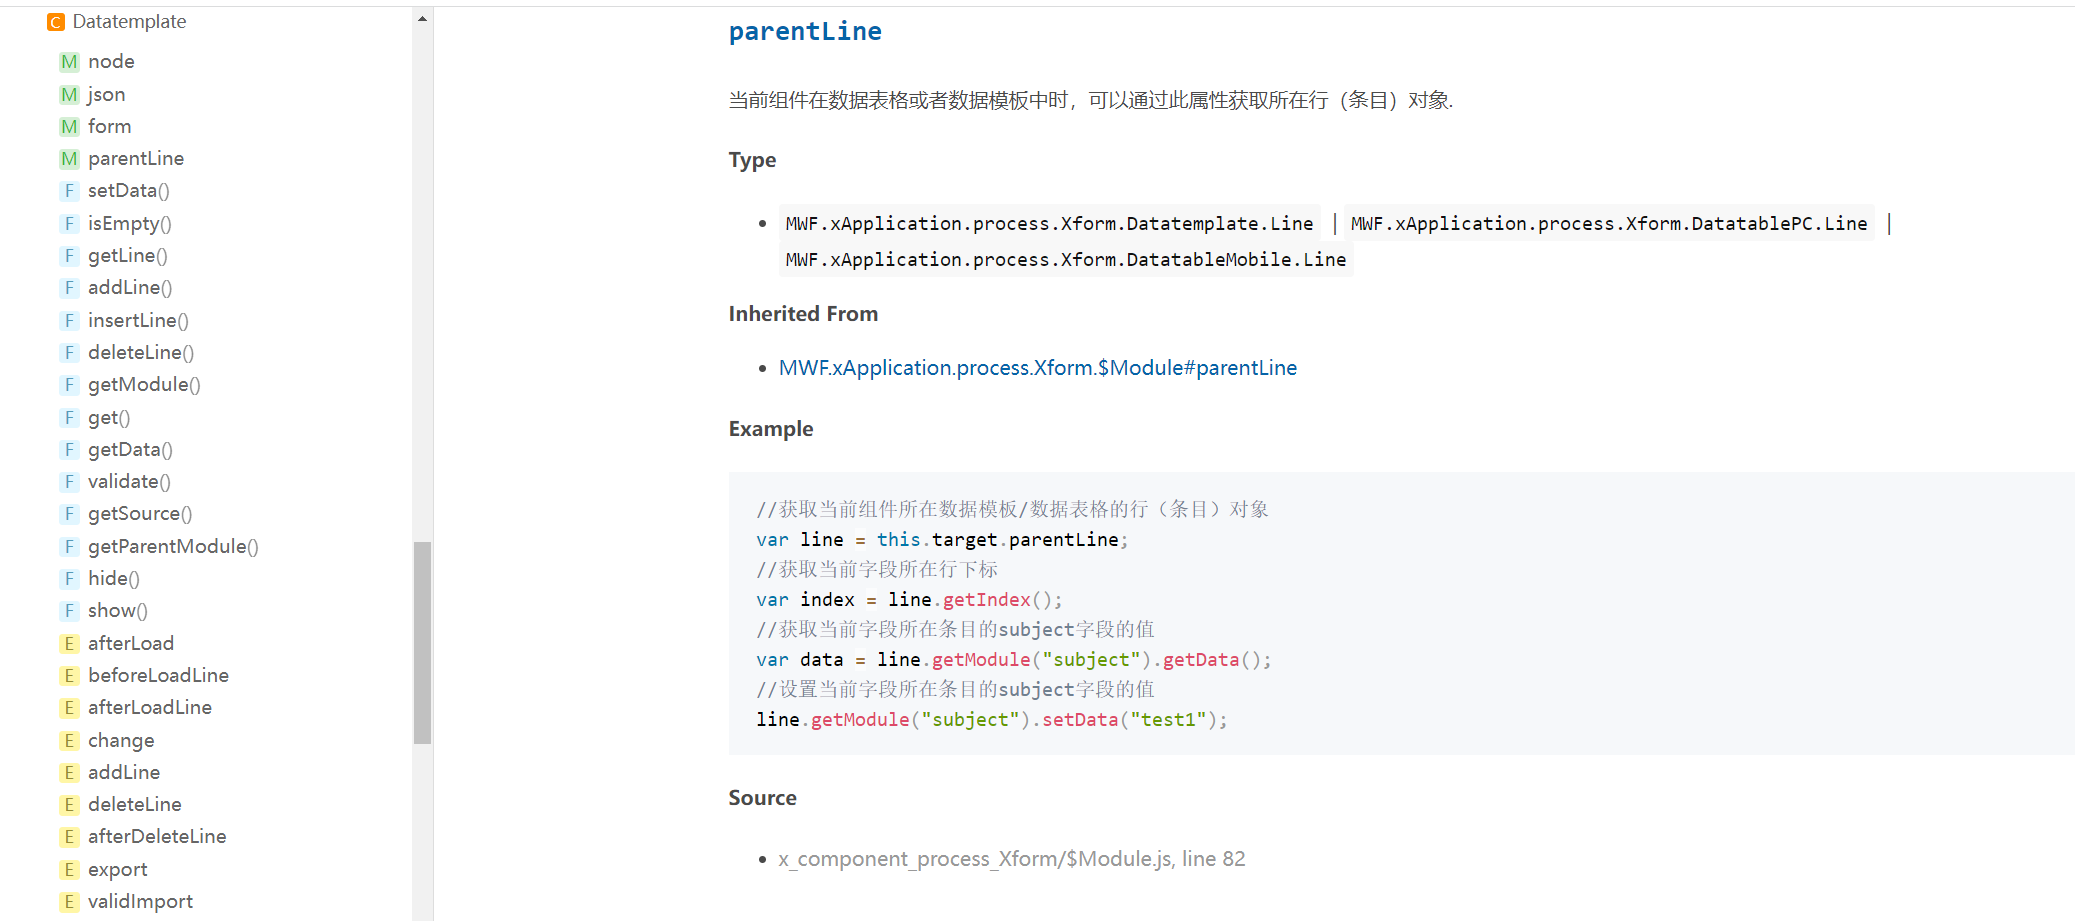This screenshot has height=921, width=2075.
Task: Click the M icon next to parentLine
Action: pos(69,159)
